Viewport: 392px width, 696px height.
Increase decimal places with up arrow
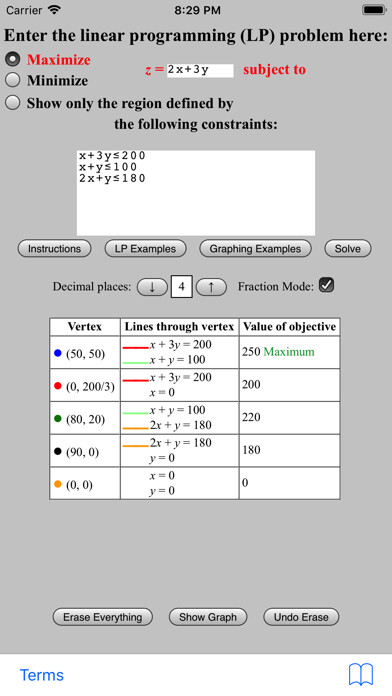(211, 287)
